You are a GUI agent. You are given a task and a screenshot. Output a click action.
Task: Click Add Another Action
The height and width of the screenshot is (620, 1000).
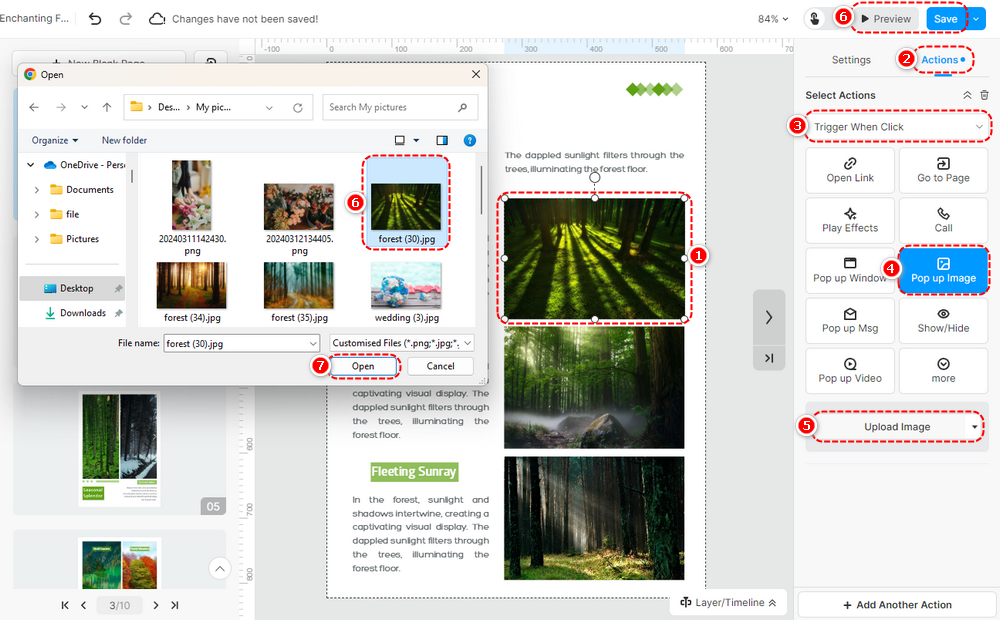point(897,605)
